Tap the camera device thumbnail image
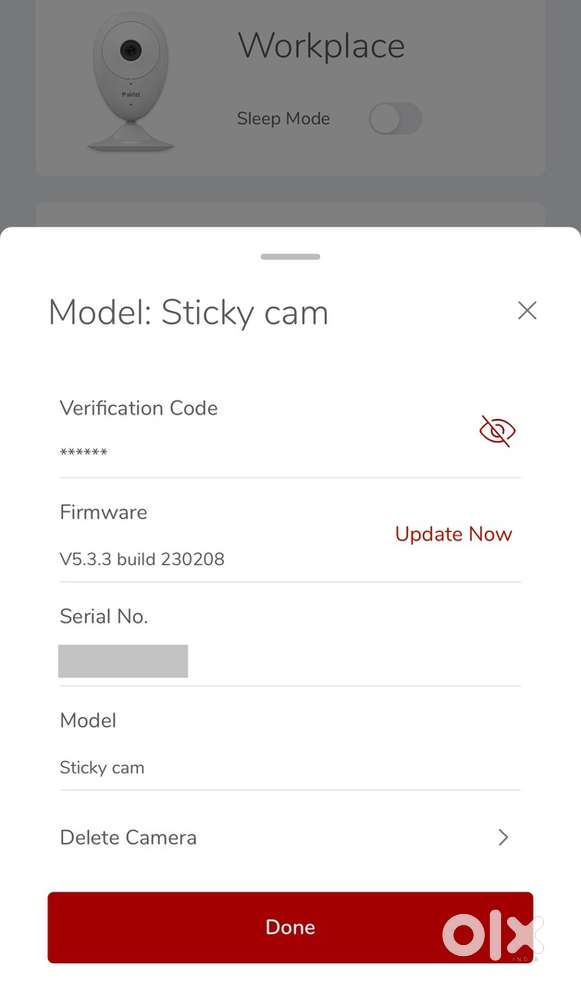This screenshot has width=581, height=999. (130, 80)
